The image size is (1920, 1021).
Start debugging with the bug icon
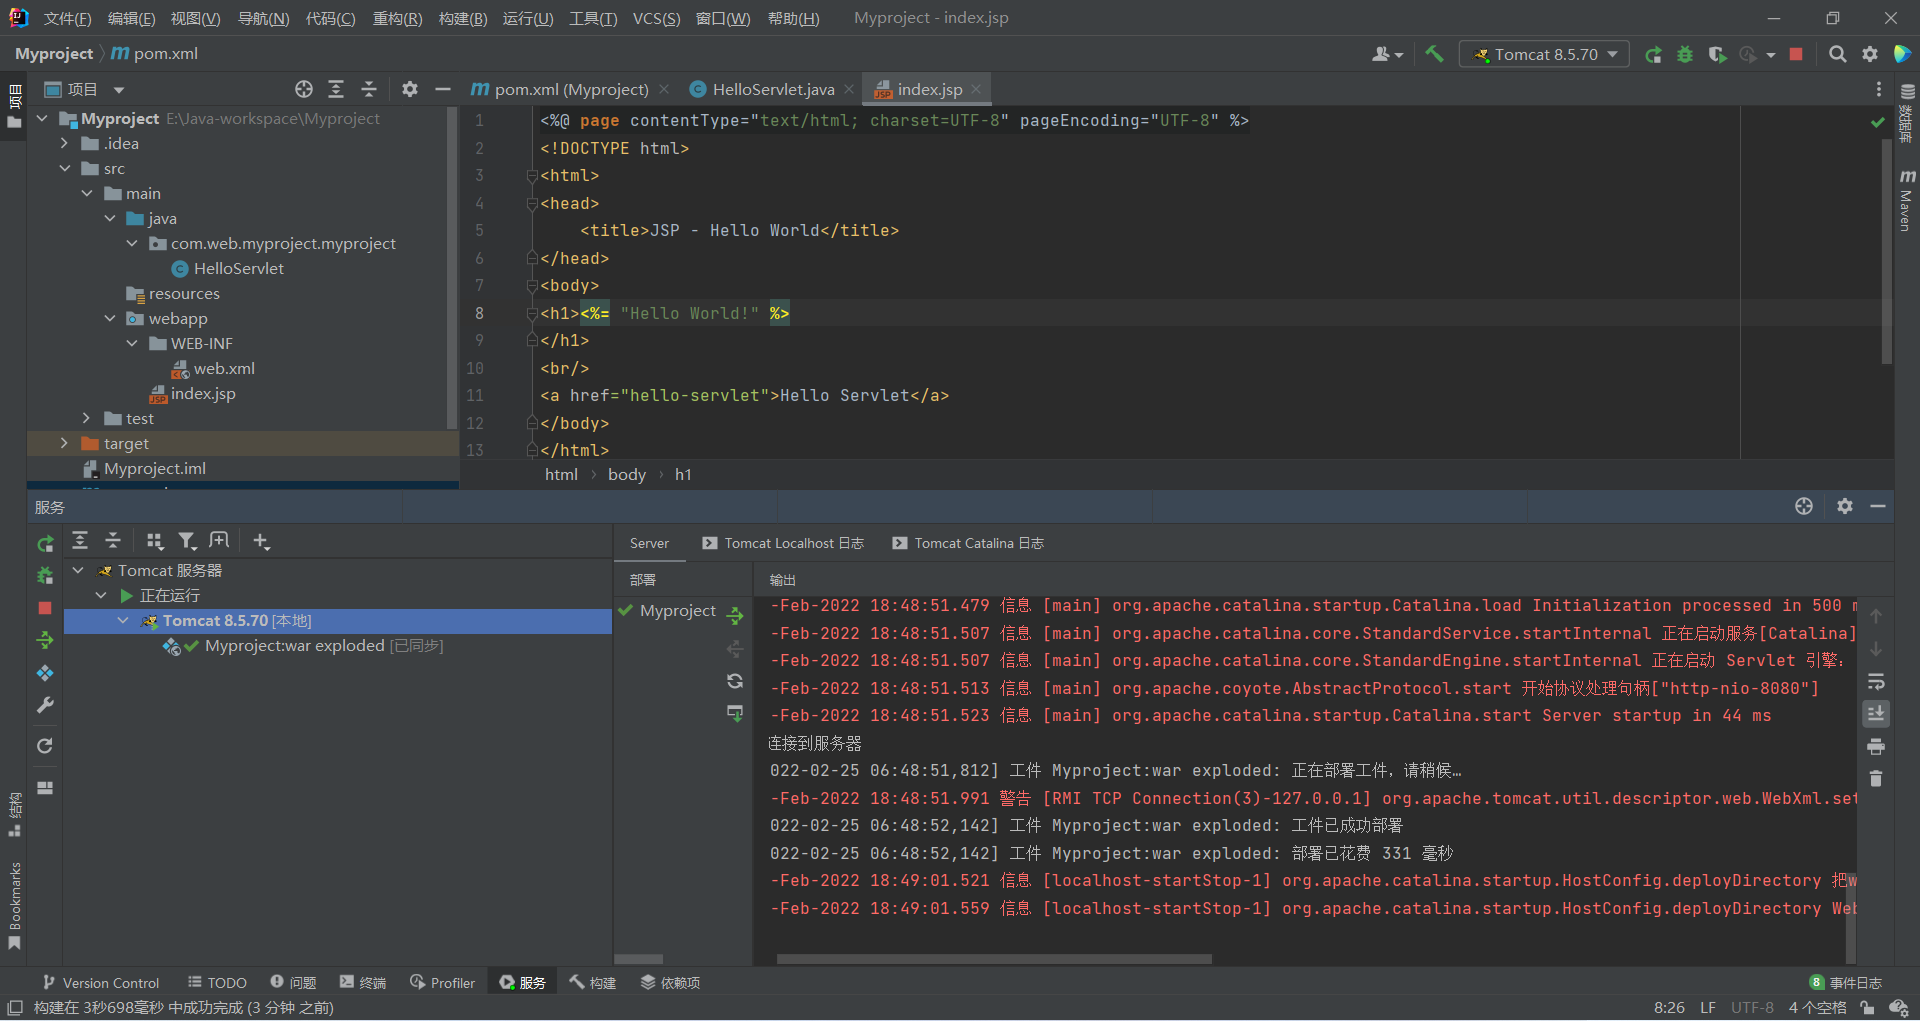tap(1685, 54)
